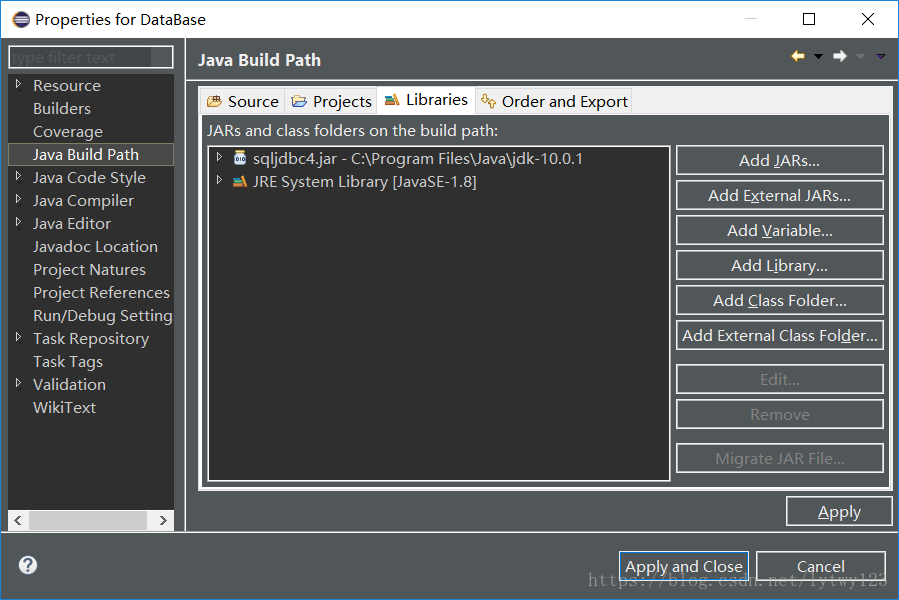Screen dimensions: 899x600
Task: Focus the type filter text field
Action: (90, 58)
